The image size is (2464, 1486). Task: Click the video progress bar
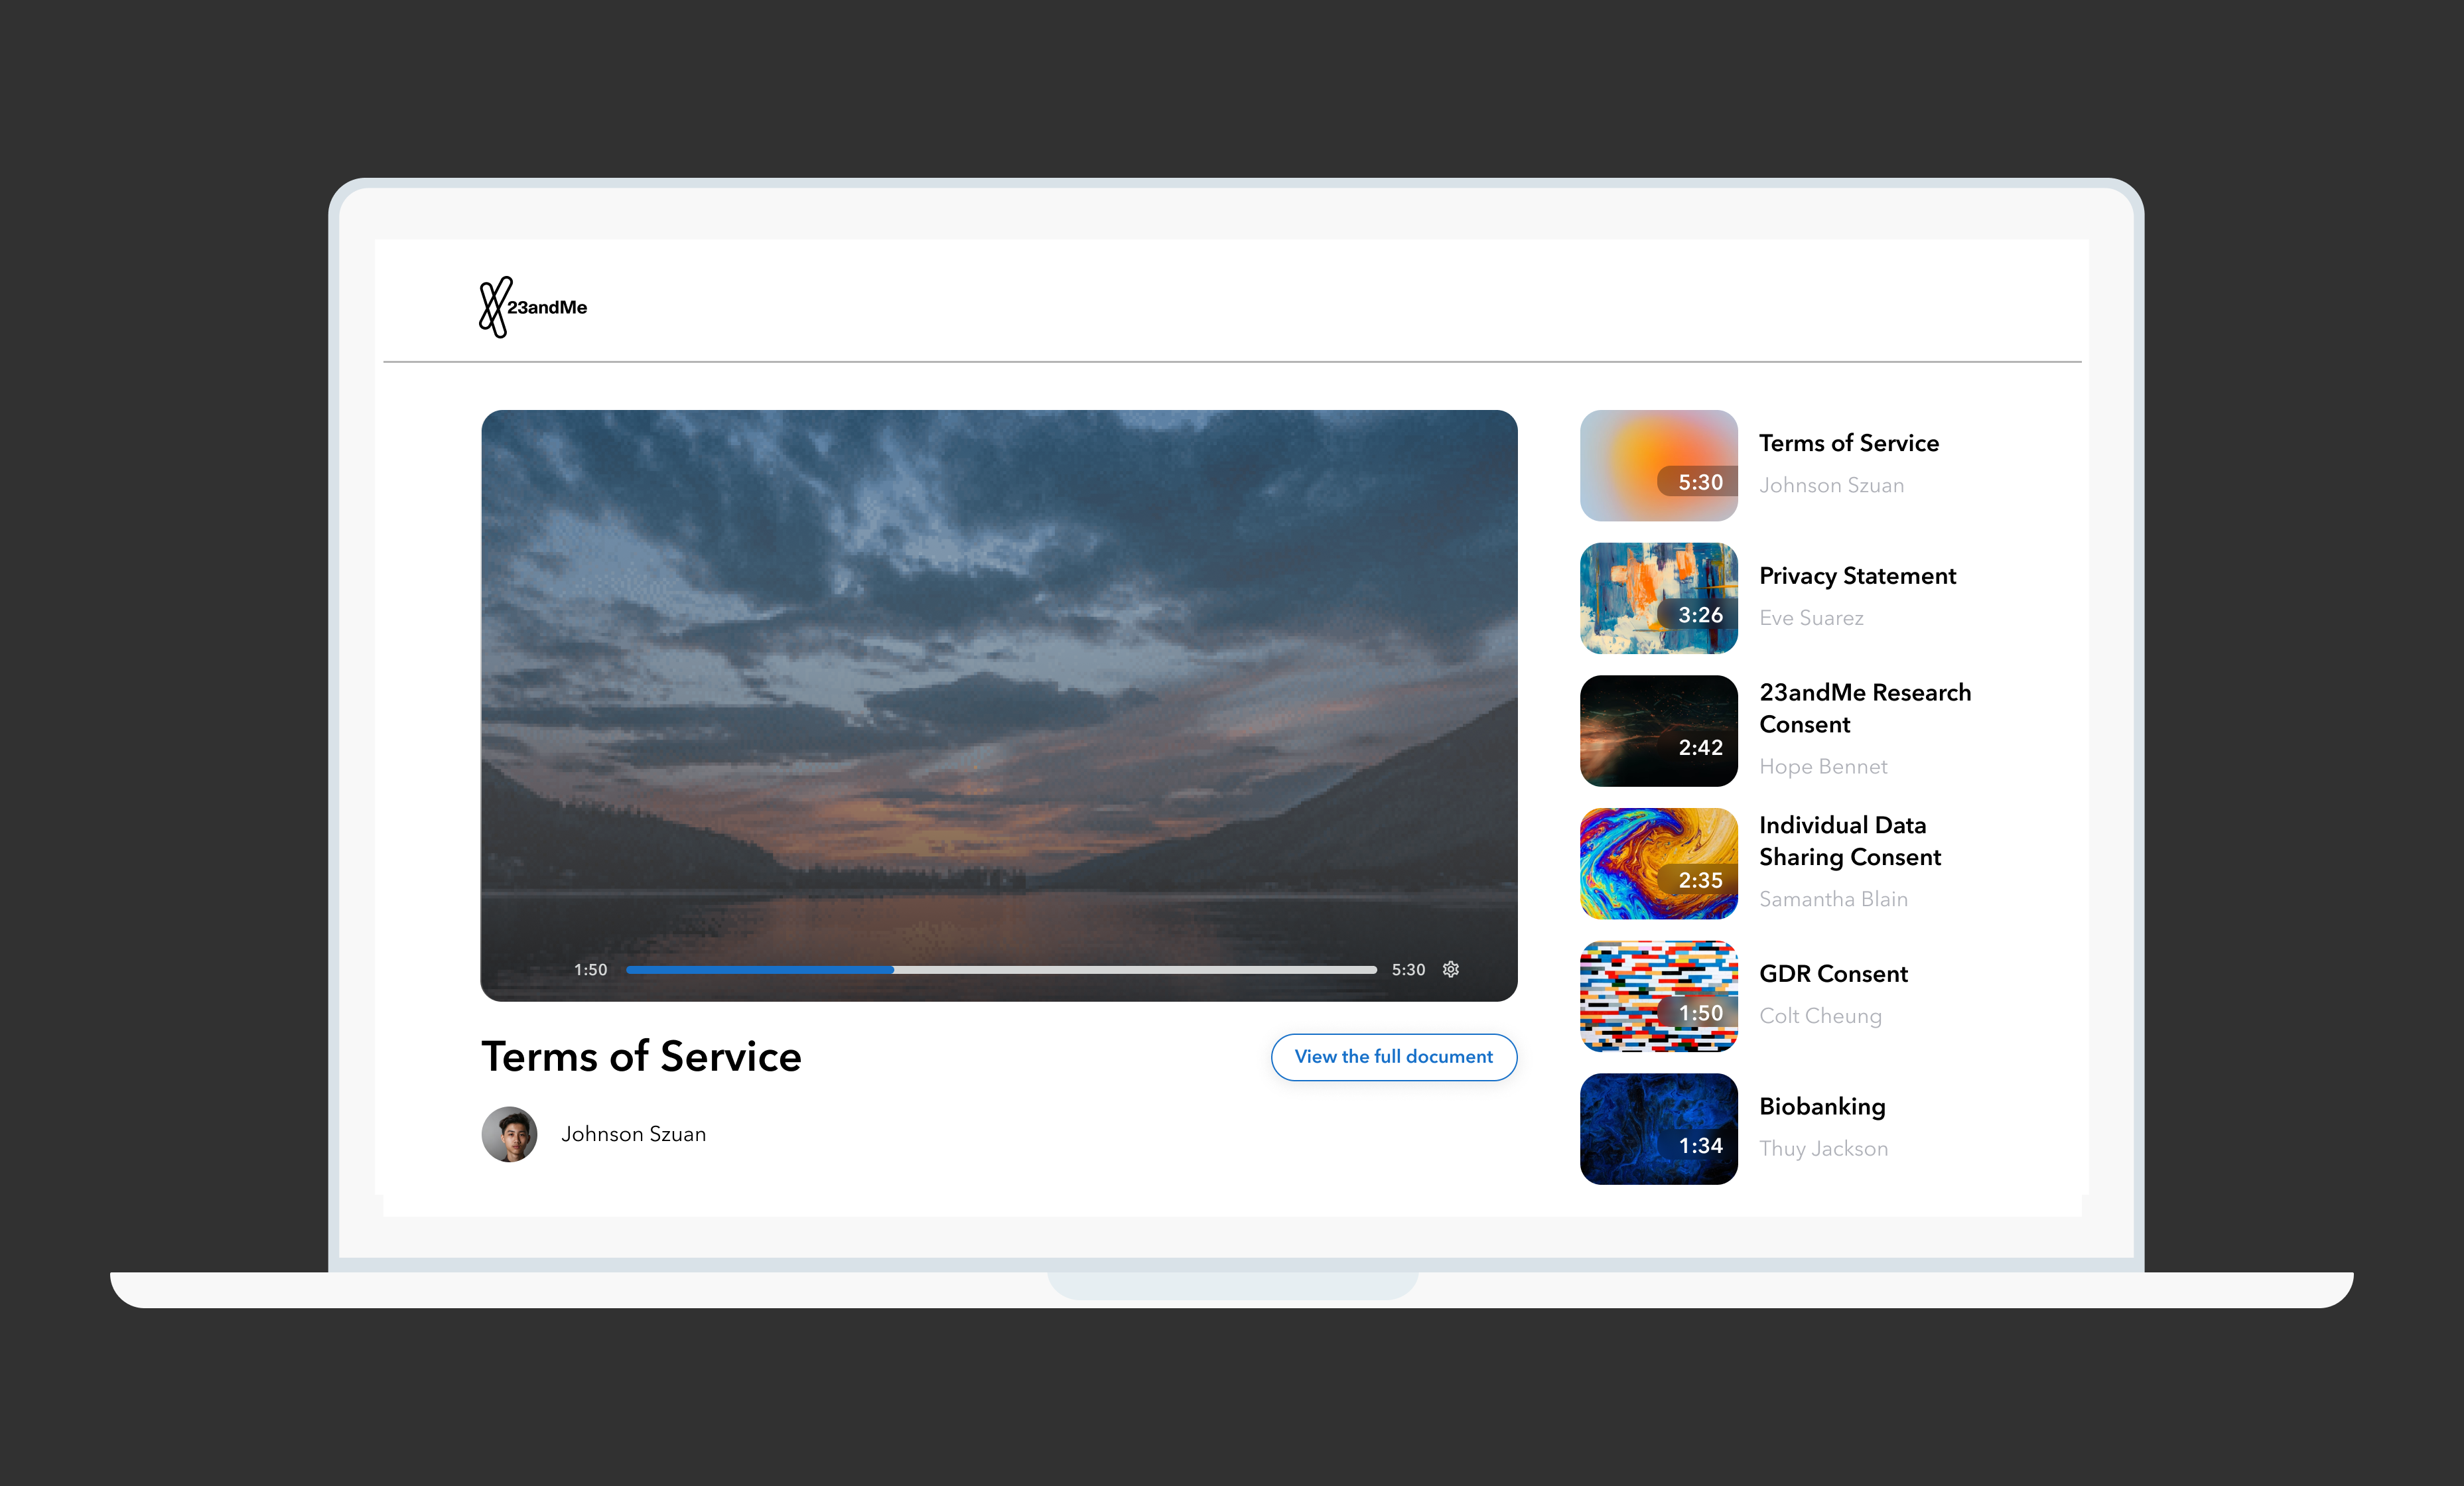pyautogui.click(x=1000, y=969)
